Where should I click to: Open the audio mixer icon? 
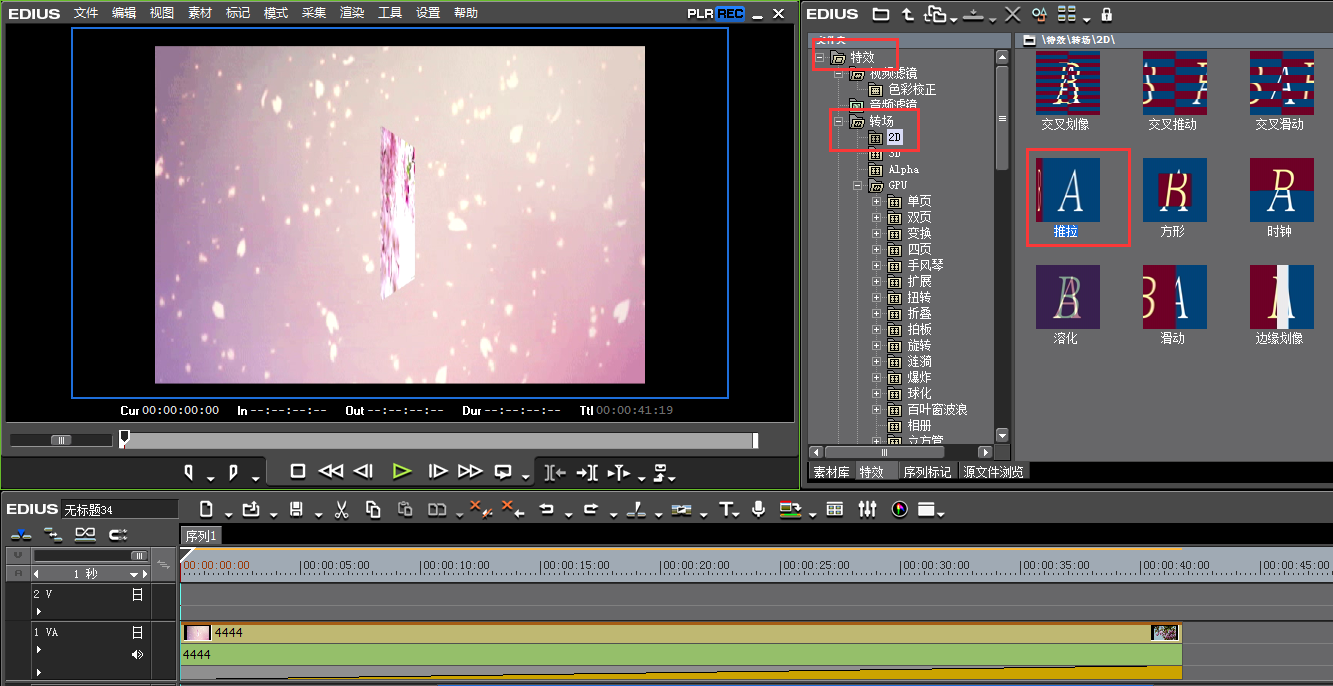click(867, 510)
